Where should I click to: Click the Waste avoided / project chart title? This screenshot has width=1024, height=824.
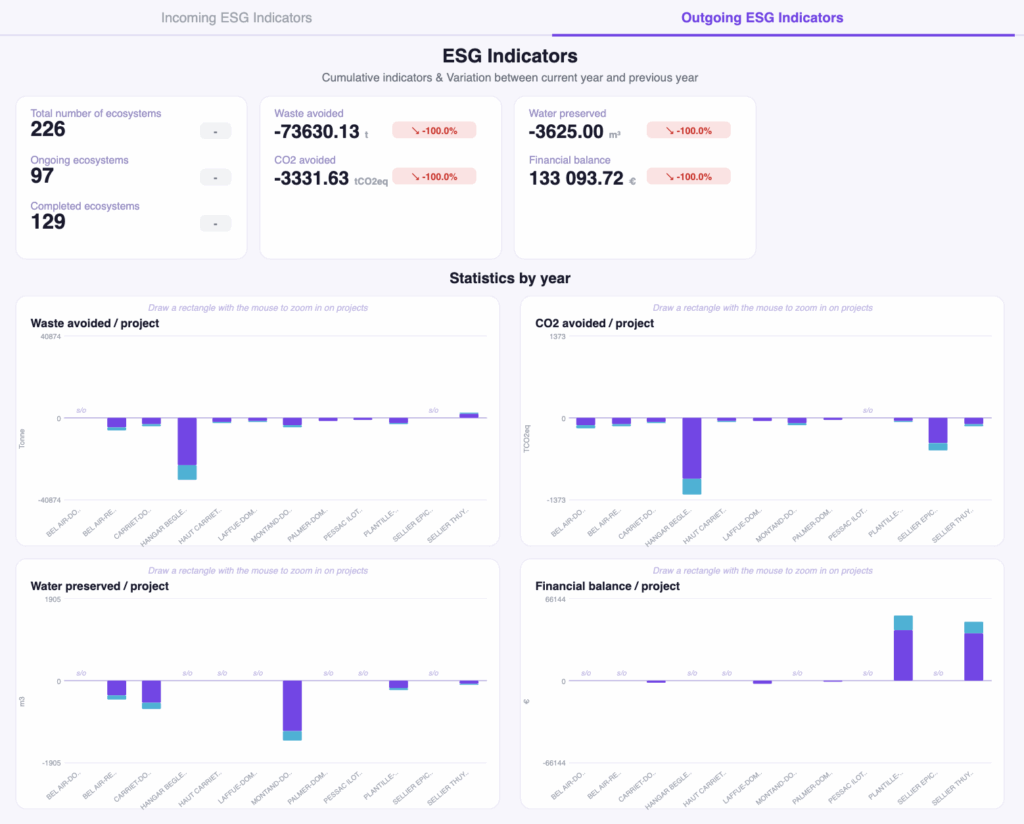click(95, 323)
